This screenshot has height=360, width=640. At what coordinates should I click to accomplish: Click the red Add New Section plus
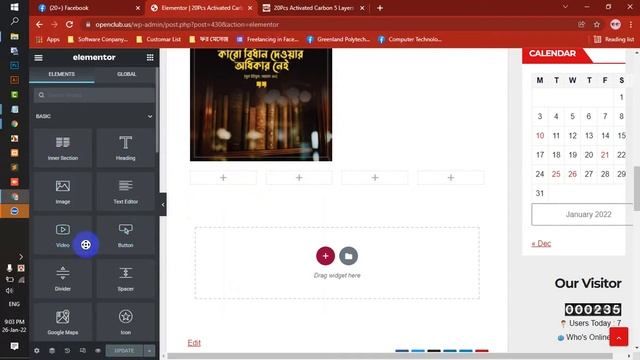[x=325, y=256]
